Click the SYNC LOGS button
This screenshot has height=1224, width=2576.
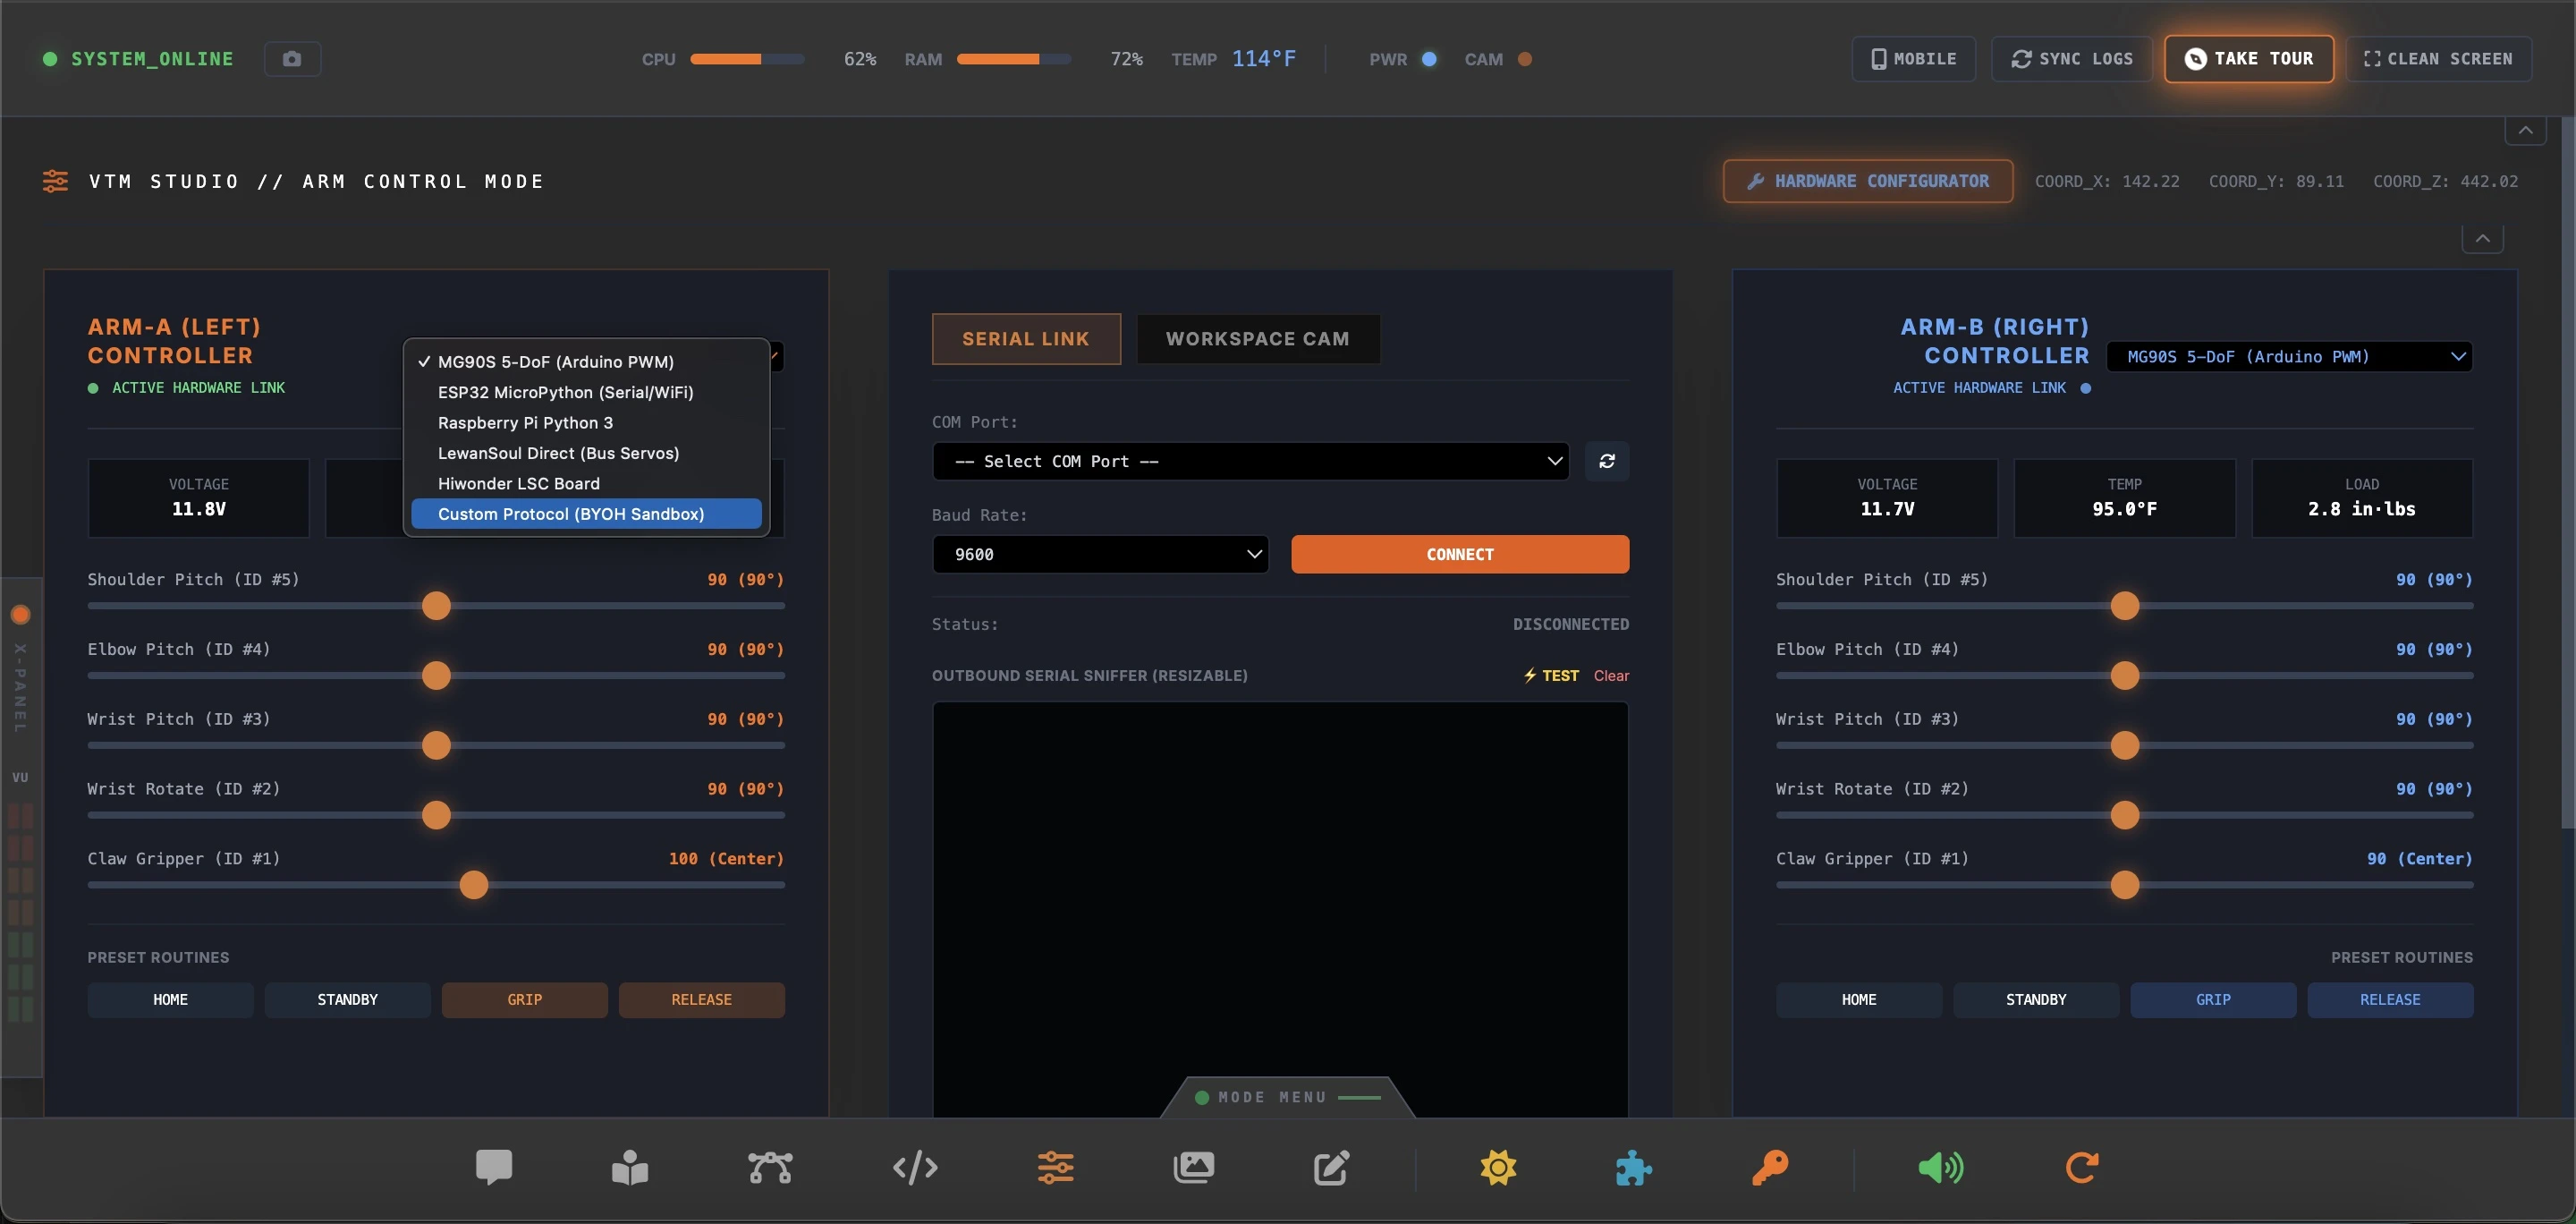click(2071, 59)
